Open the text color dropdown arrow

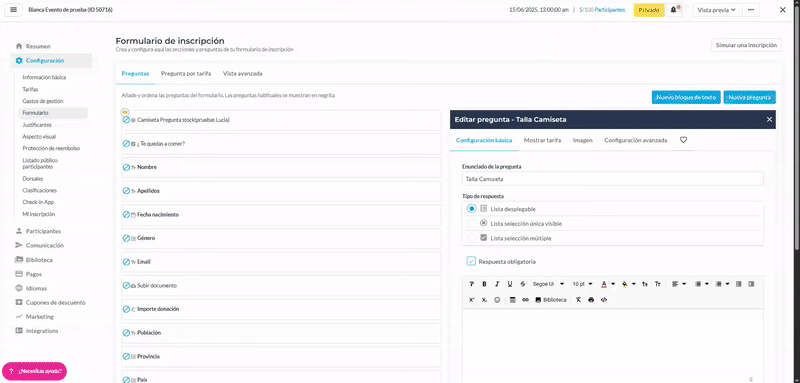(613, 284)
